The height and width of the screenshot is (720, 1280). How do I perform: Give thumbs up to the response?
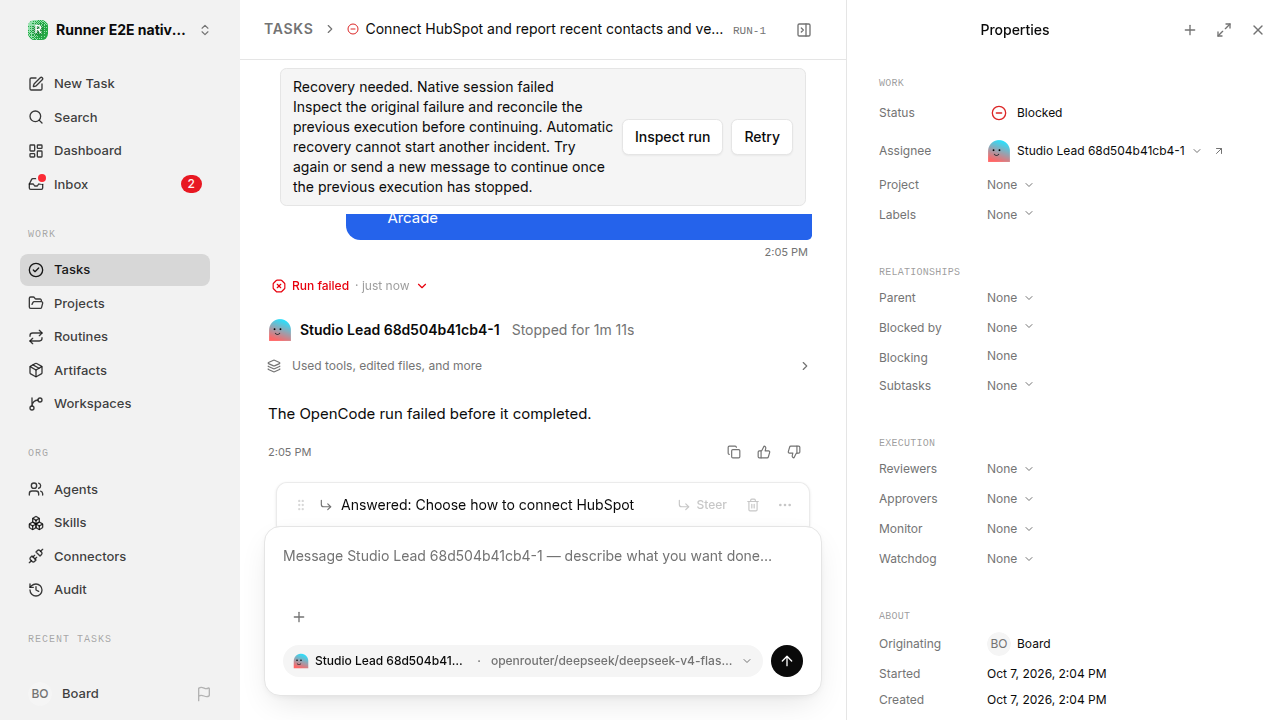764,452
